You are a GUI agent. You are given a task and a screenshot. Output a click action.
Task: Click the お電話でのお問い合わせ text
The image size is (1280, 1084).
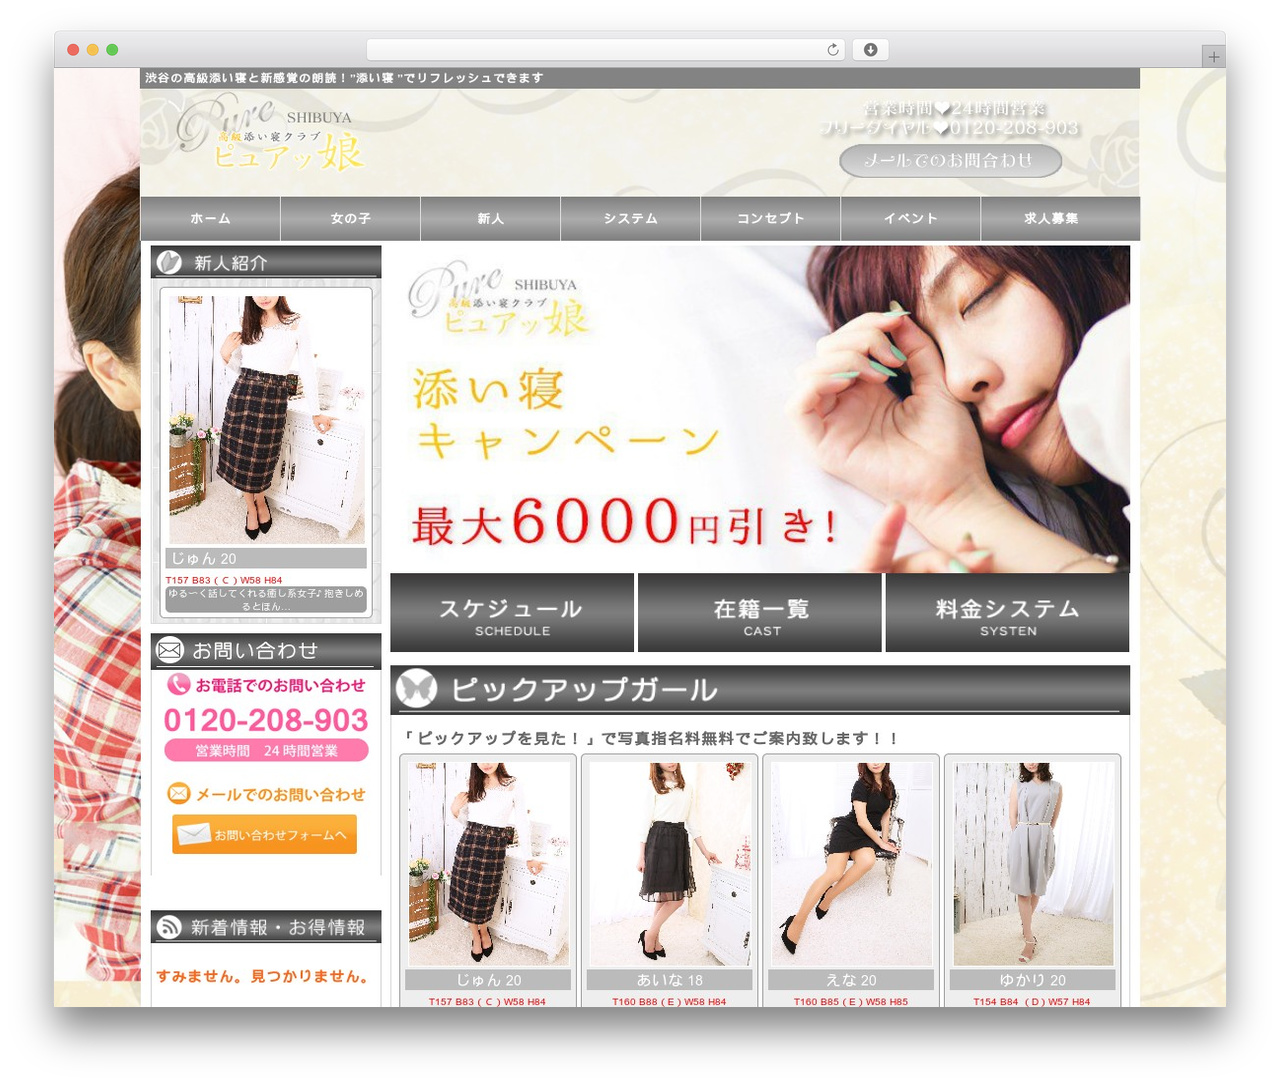pos(280,685)
